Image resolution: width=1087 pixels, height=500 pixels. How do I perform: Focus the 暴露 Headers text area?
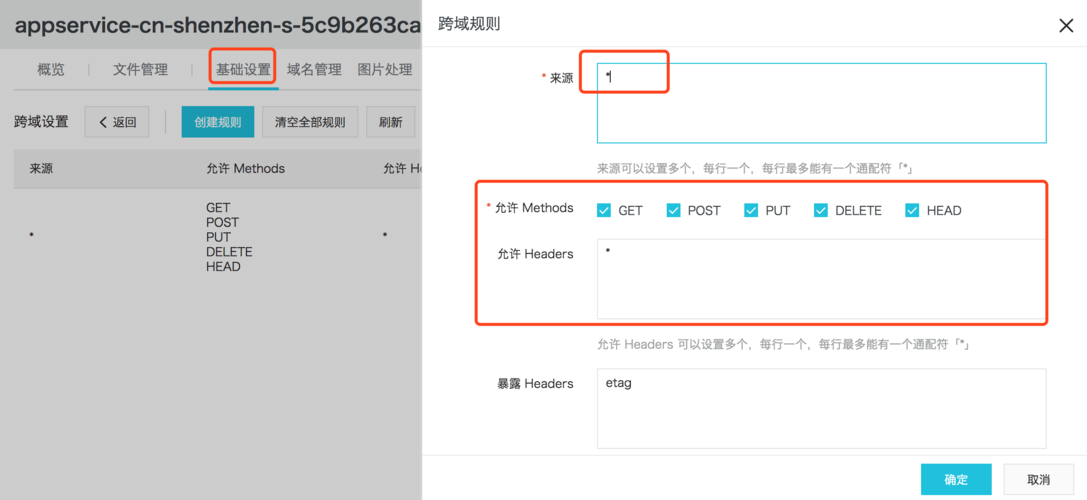821,408
